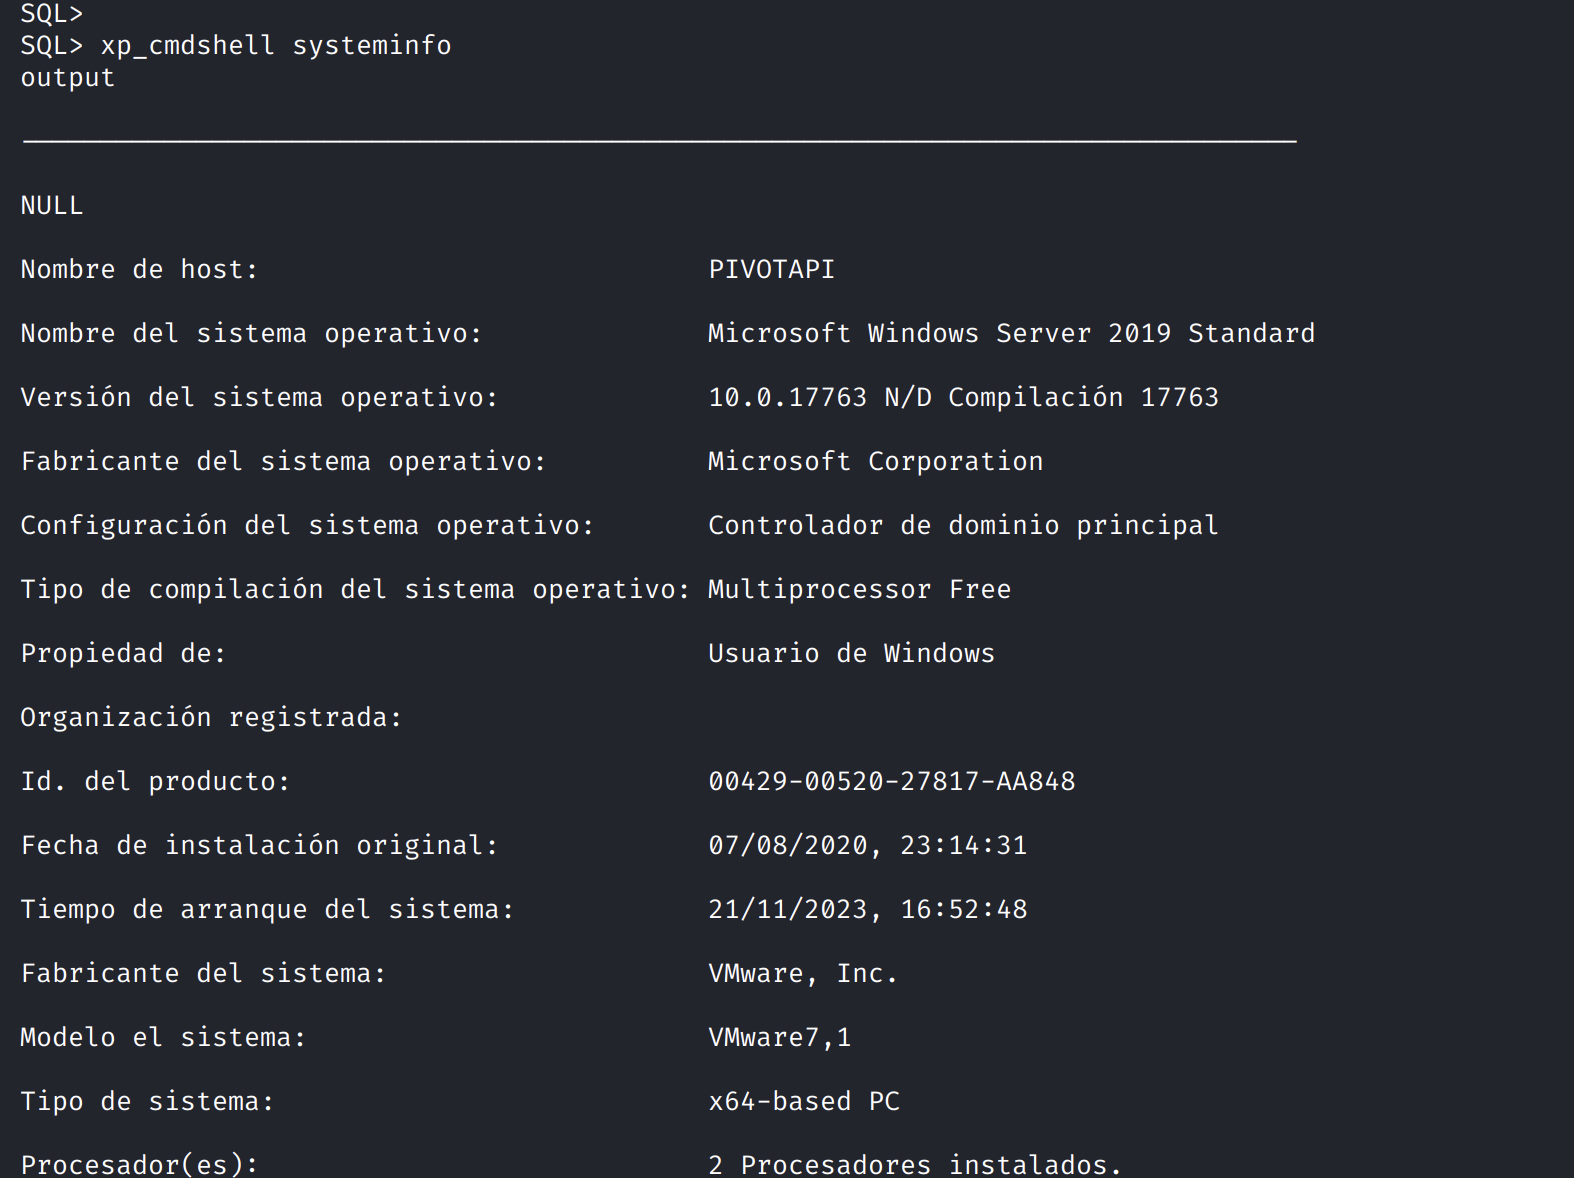The width and height of the screenshot is (1574, 1178).
Task: Click the 'Usuario de Windows' owner value
Action: click(851, 654)
